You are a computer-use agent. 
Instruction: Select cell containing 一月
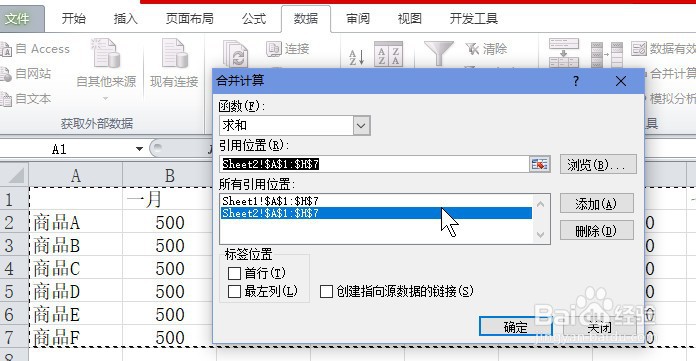point(168,199)
